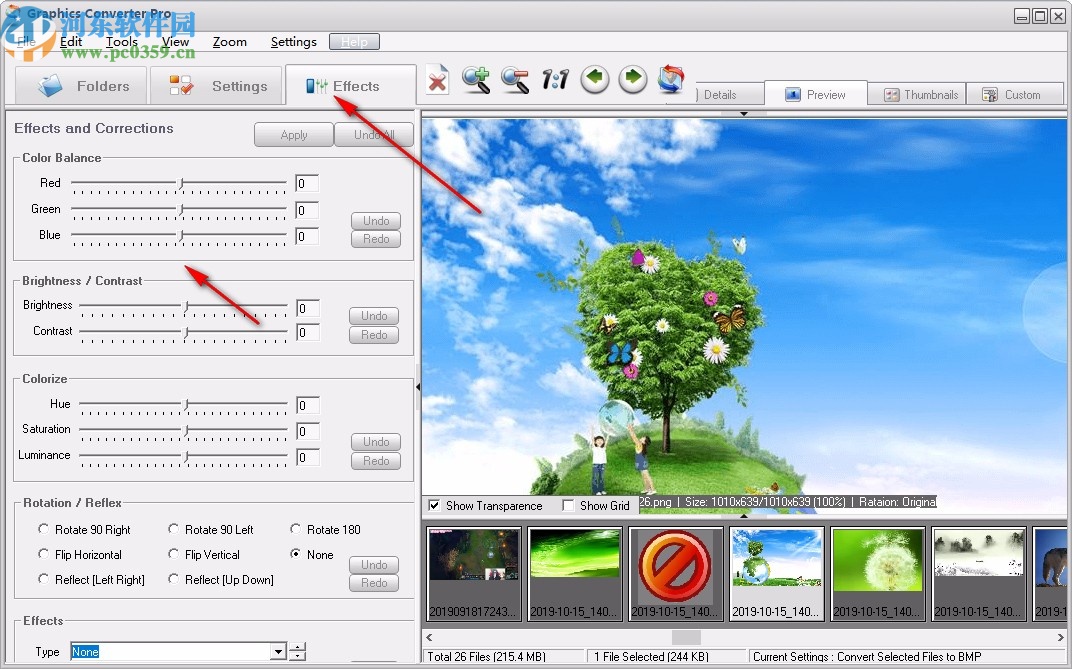Go to previous image with green back arrow
Image resolution: width=1072 pixels, height=669 pixels.
pyautogui.click(x=594, y=78)
